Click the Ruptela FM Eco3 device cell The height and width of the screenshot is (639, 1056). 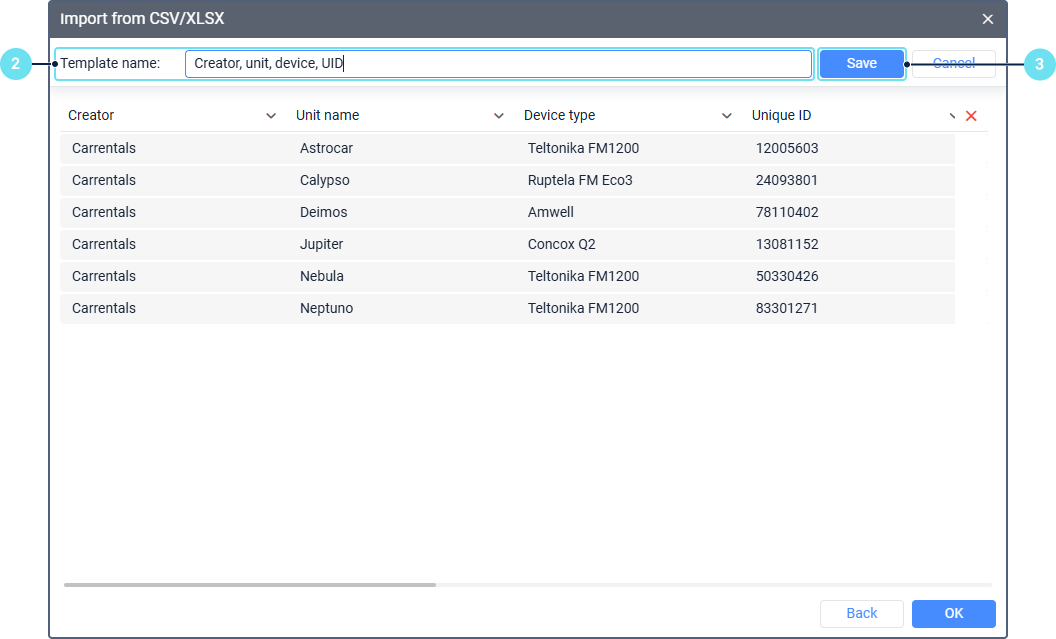point(580,180)
